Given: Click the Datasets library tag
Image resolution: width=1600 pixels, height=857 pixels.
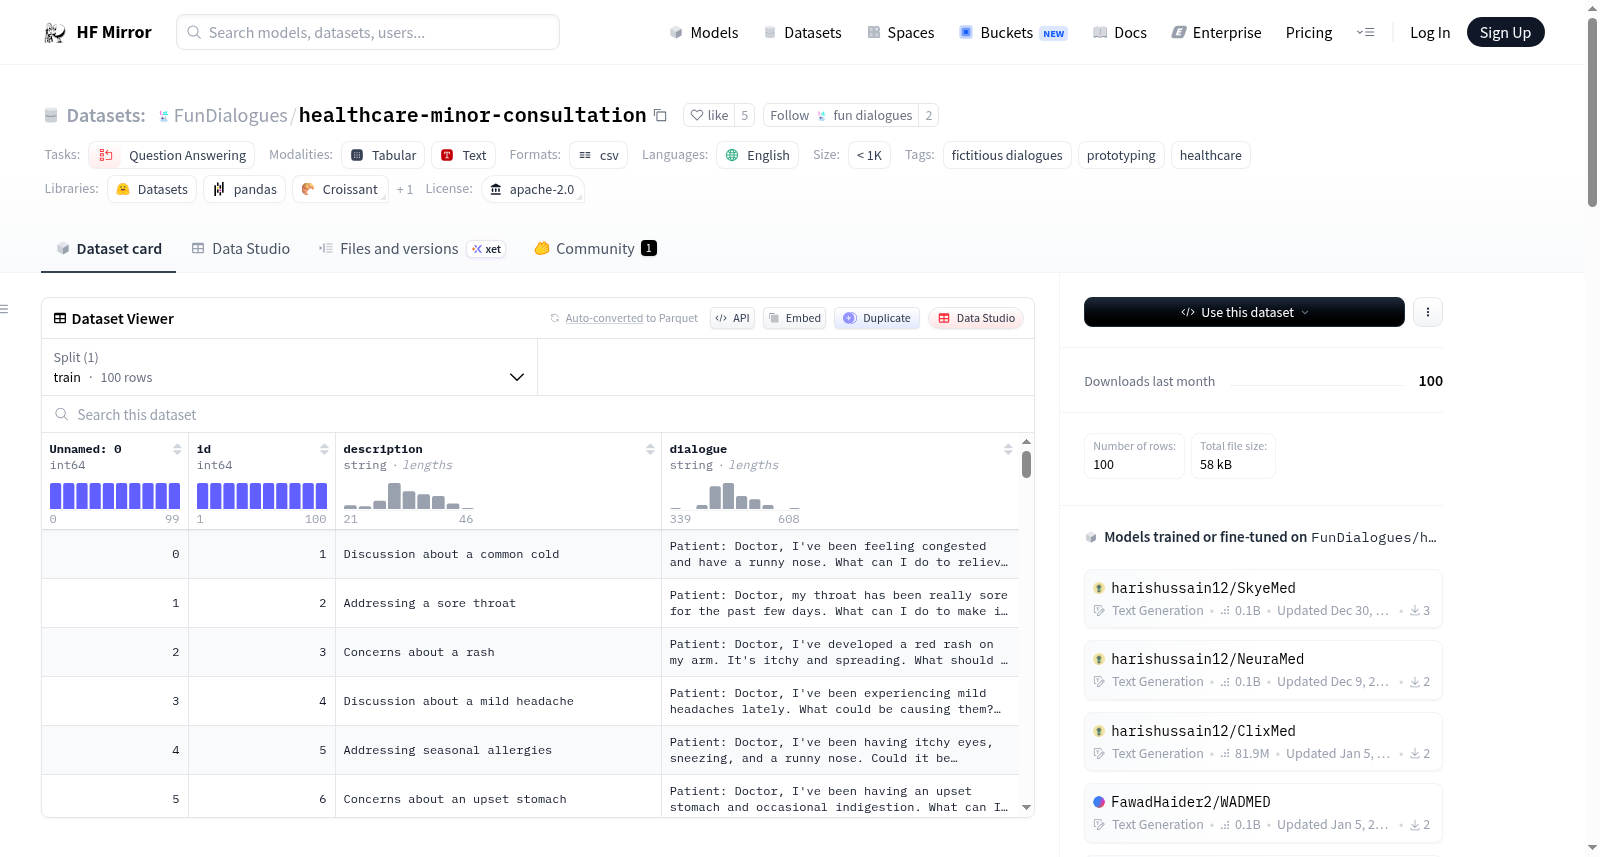Looking at the screenshot, I should click(152, 189).
